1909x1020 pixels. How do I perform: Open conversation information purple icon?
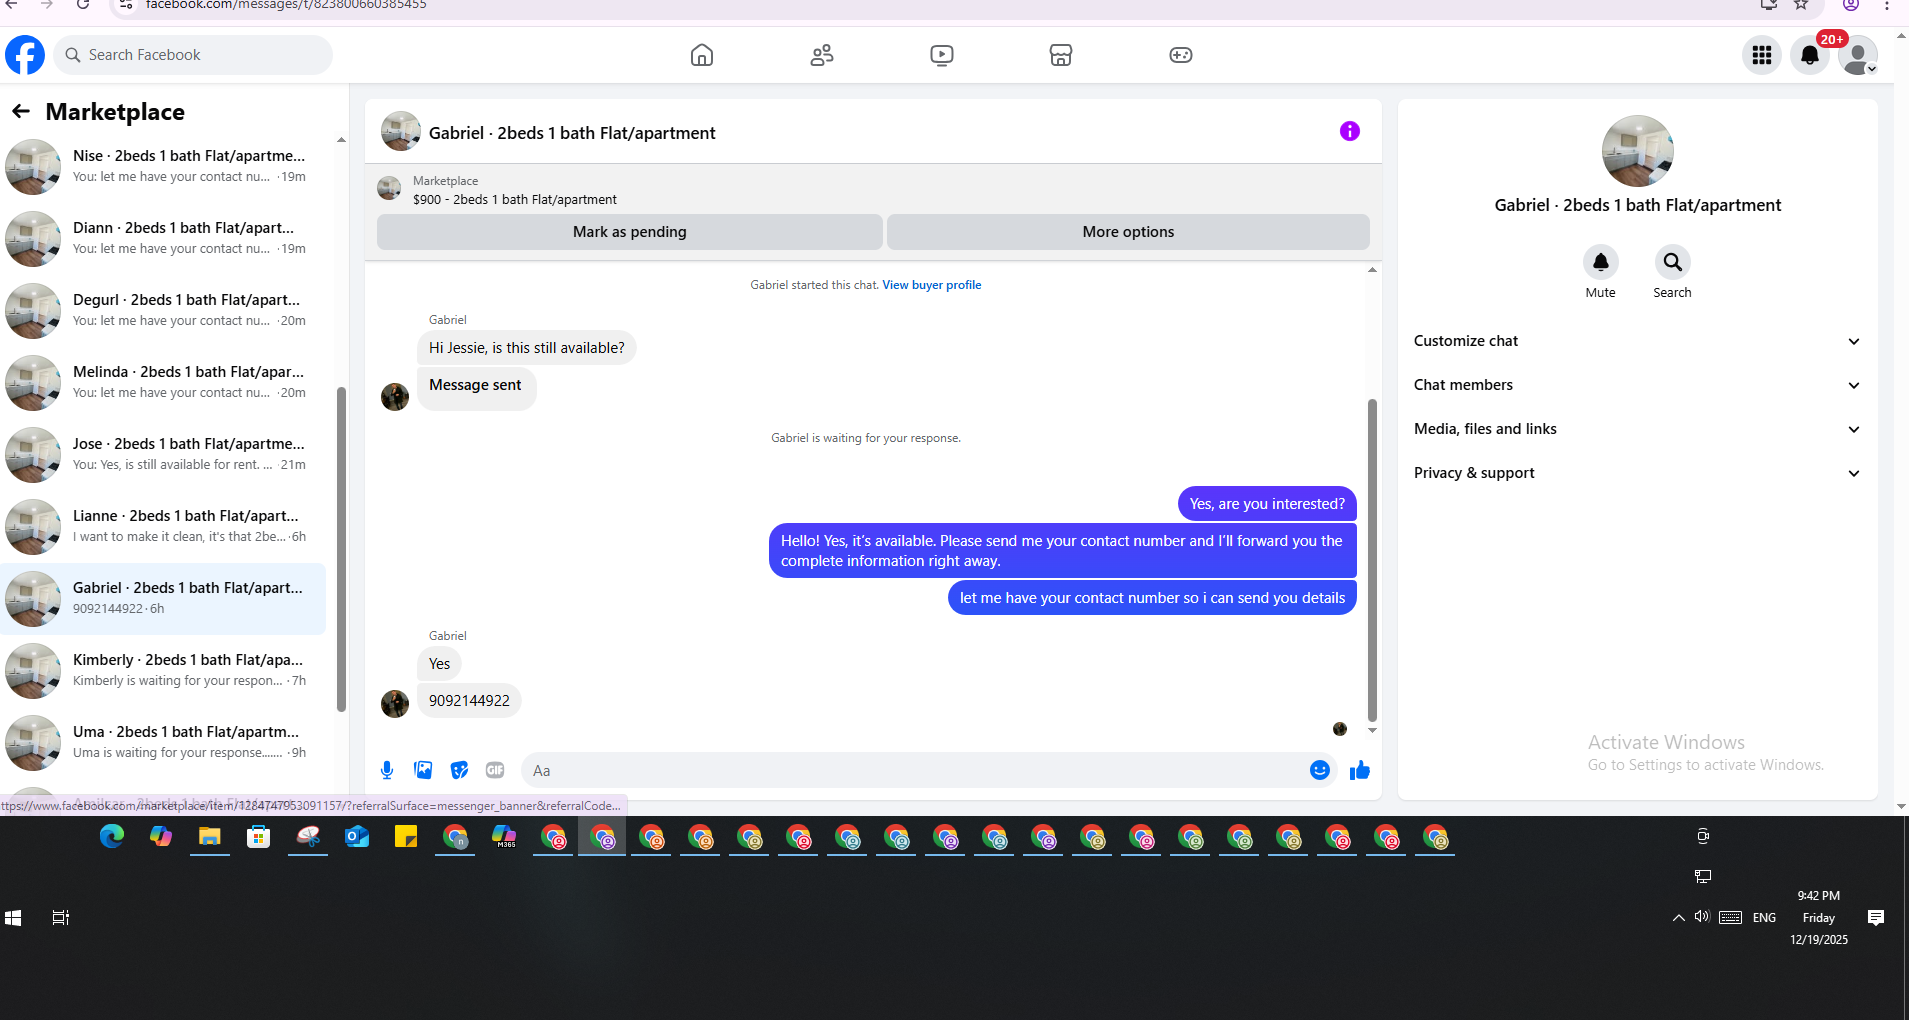click(x=1350, y=131)
